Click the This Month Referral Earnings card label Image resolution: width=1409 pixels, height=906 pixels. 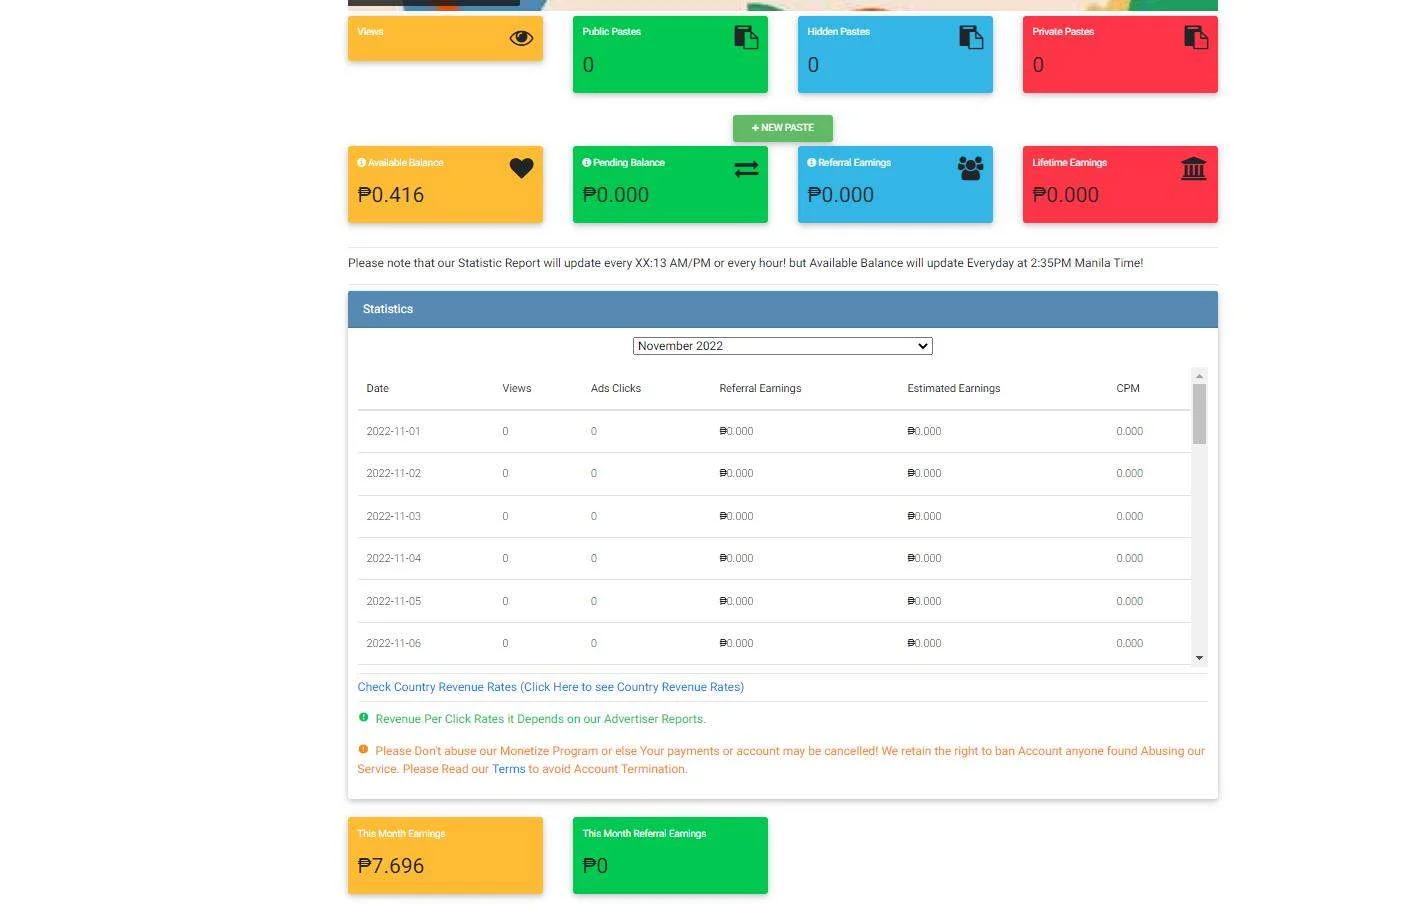[644, 833]
